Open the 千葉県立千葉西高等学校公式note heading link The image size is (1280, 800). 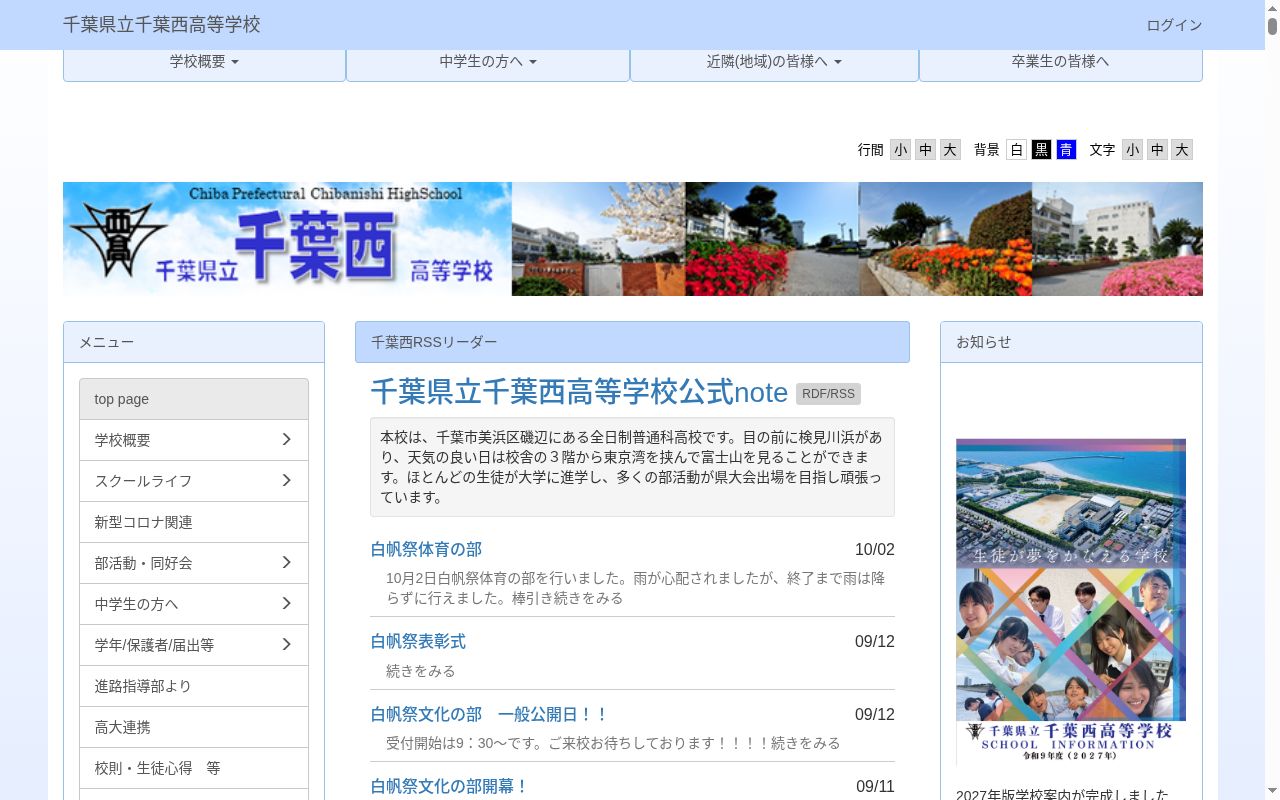(579, 392)
